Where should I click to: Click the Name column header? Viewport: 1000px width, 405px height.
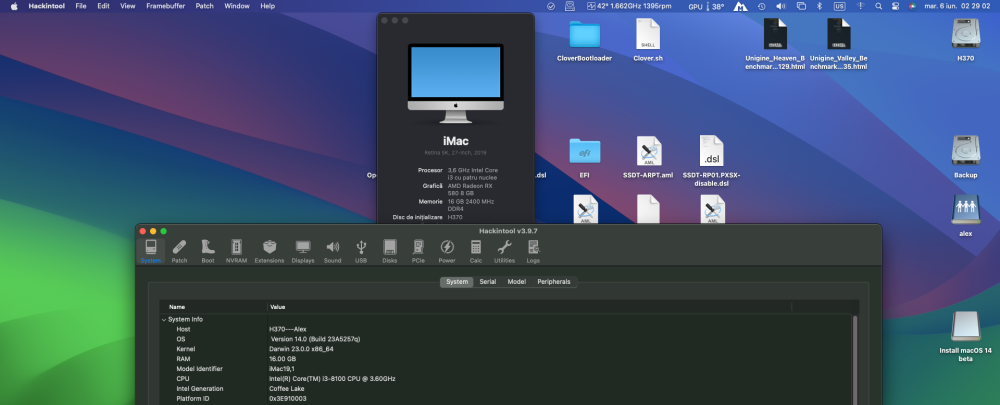(x=214, y=307)
